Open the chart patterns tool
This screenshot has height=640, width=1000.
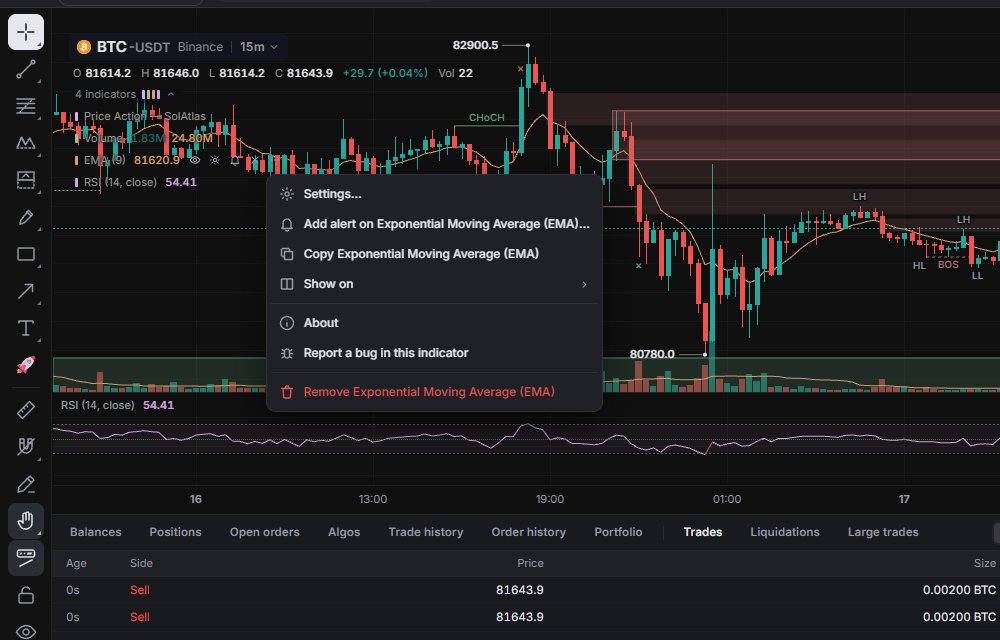[26, 143]
